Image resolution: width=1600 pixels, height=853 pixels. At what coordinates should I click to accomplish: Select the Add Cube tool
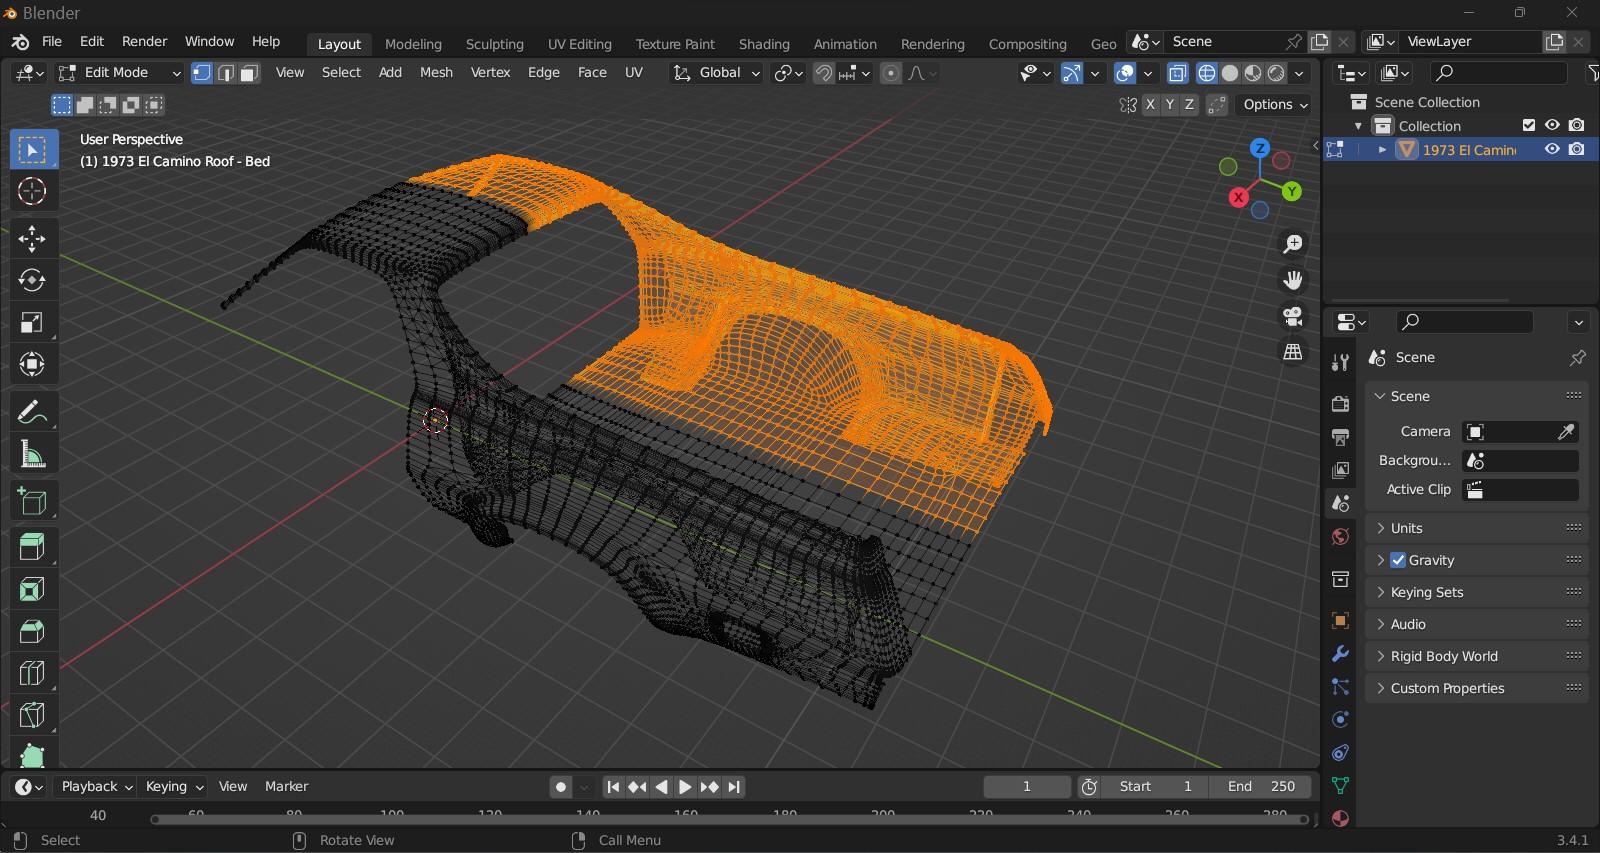pyautogui.click(x=32, y=501)
